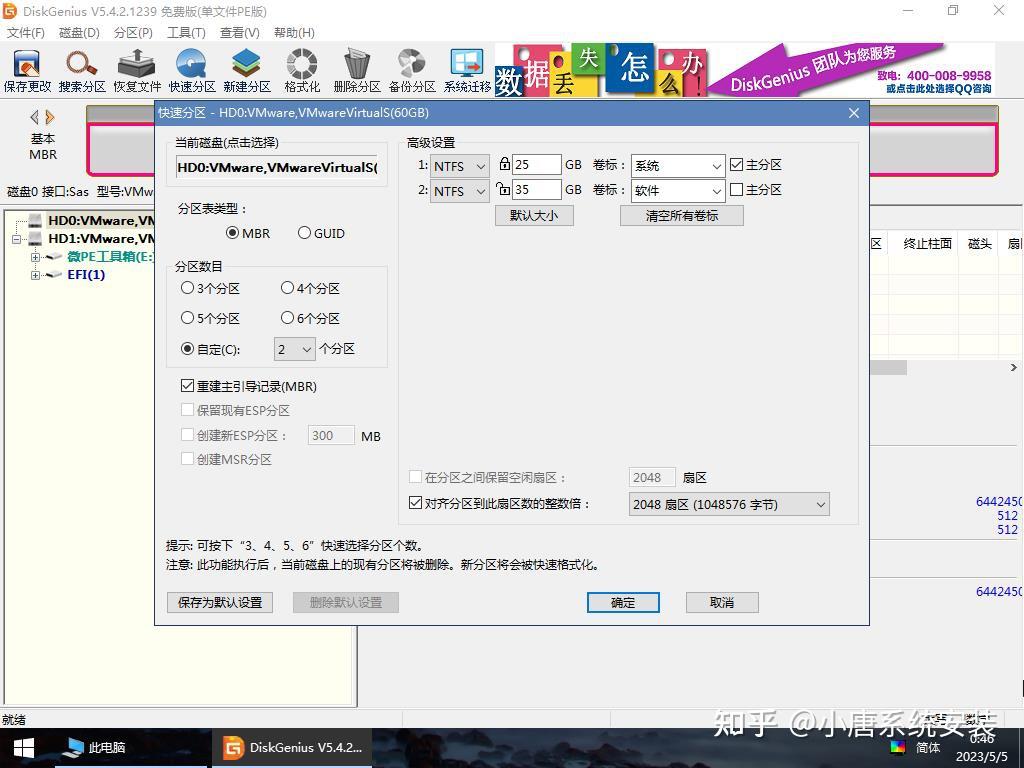Select the 自定(C) custom partition count radio
This screenshot has width=1024, height=768.
point(210,349)
